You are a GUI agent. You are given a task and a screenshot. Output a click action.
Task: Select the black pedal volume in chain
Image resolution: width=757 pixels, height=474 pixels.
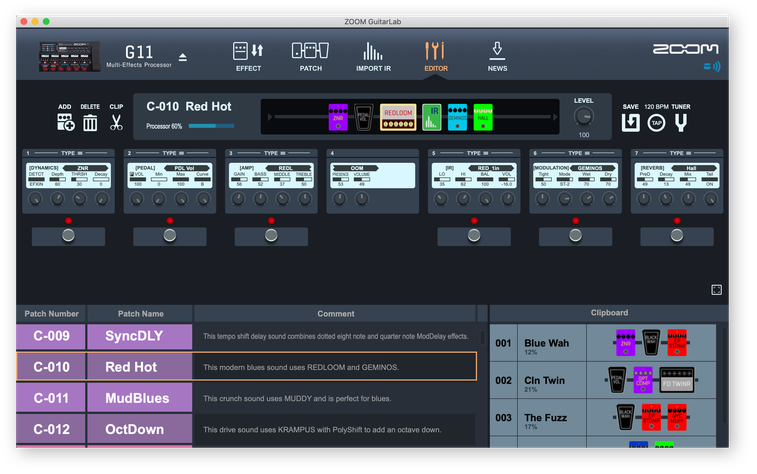coord(364,117)
